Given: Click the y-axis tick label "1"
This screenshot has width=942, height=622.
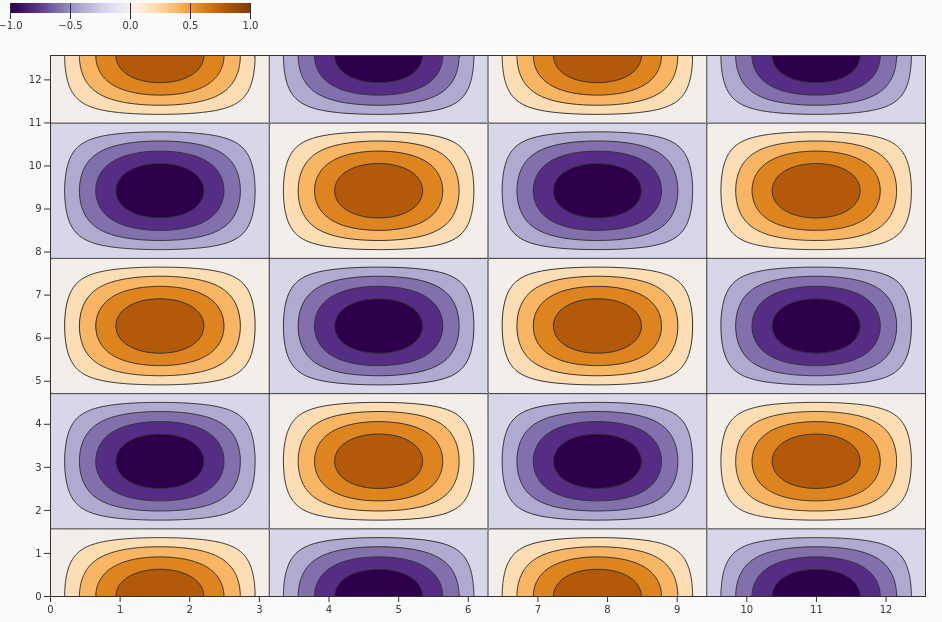Looking at the screenshot, I should (38, 553).
